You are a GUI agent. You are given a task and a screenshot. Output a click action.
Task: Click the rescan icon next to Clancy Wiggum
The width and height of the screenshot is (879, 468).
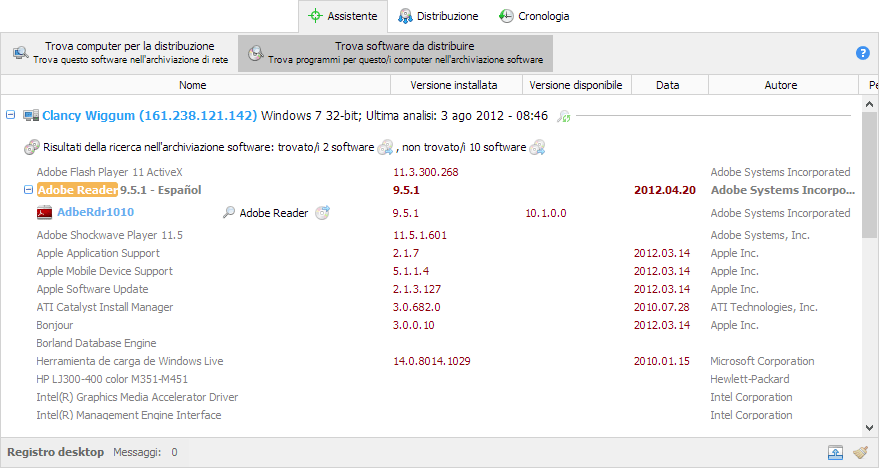pyautogui.click(x=564, y=116)
